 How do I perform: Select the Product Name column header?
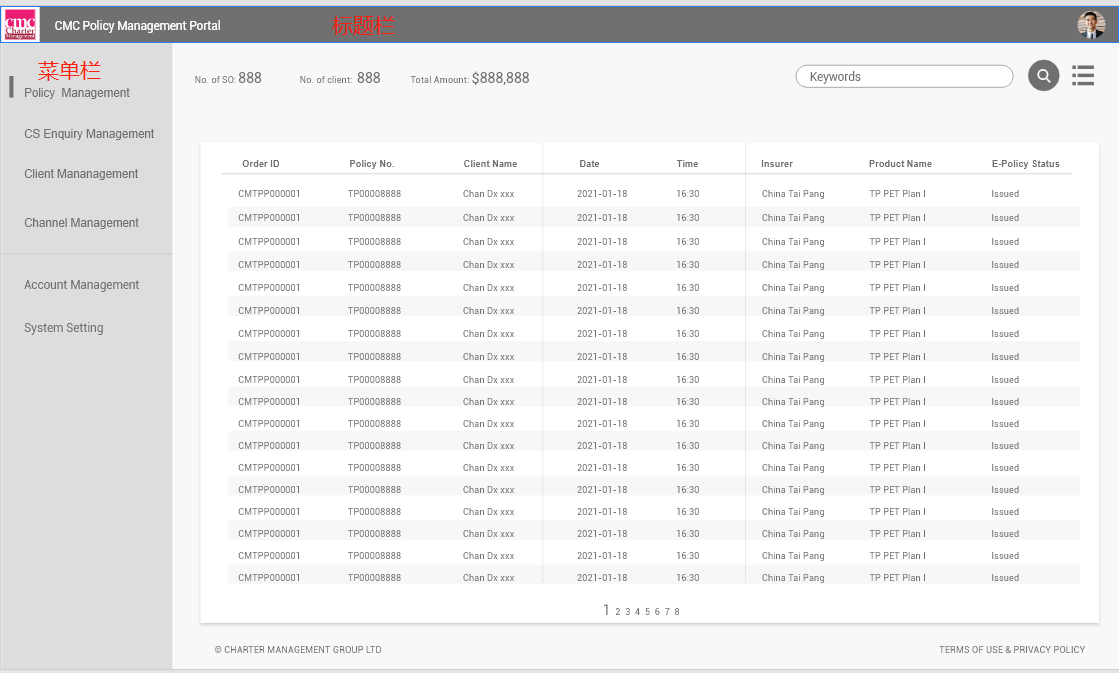(x=900, y=163)
